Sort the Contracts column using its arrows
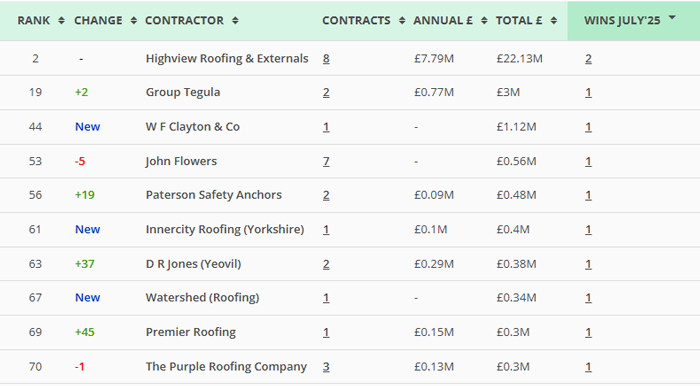Image resolution: width=700 pixels, height=386 pixels. (402, 21)
